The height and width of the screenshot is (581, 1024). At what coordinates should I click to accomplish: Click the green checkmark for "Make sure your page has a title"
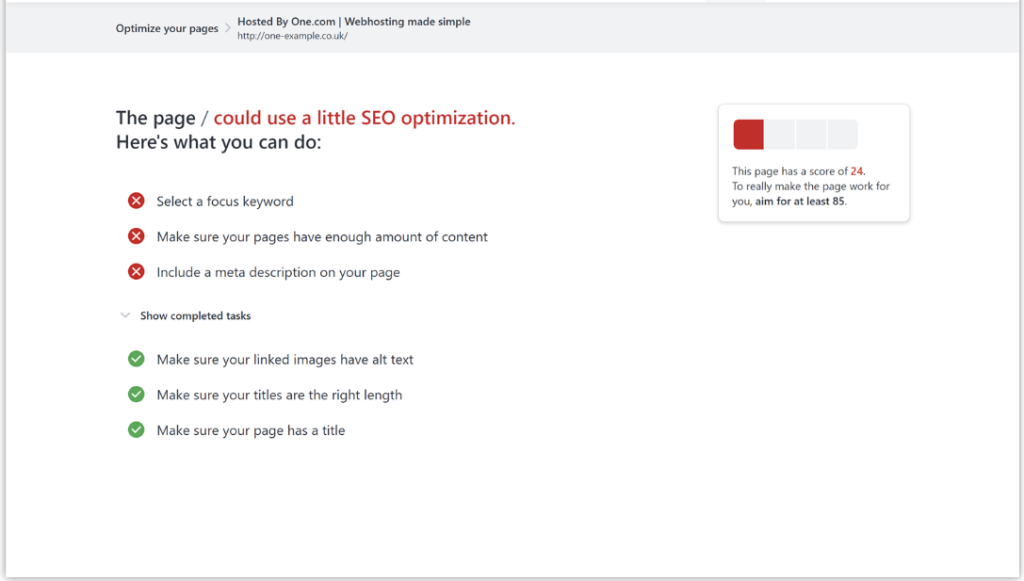click(136, 429)
